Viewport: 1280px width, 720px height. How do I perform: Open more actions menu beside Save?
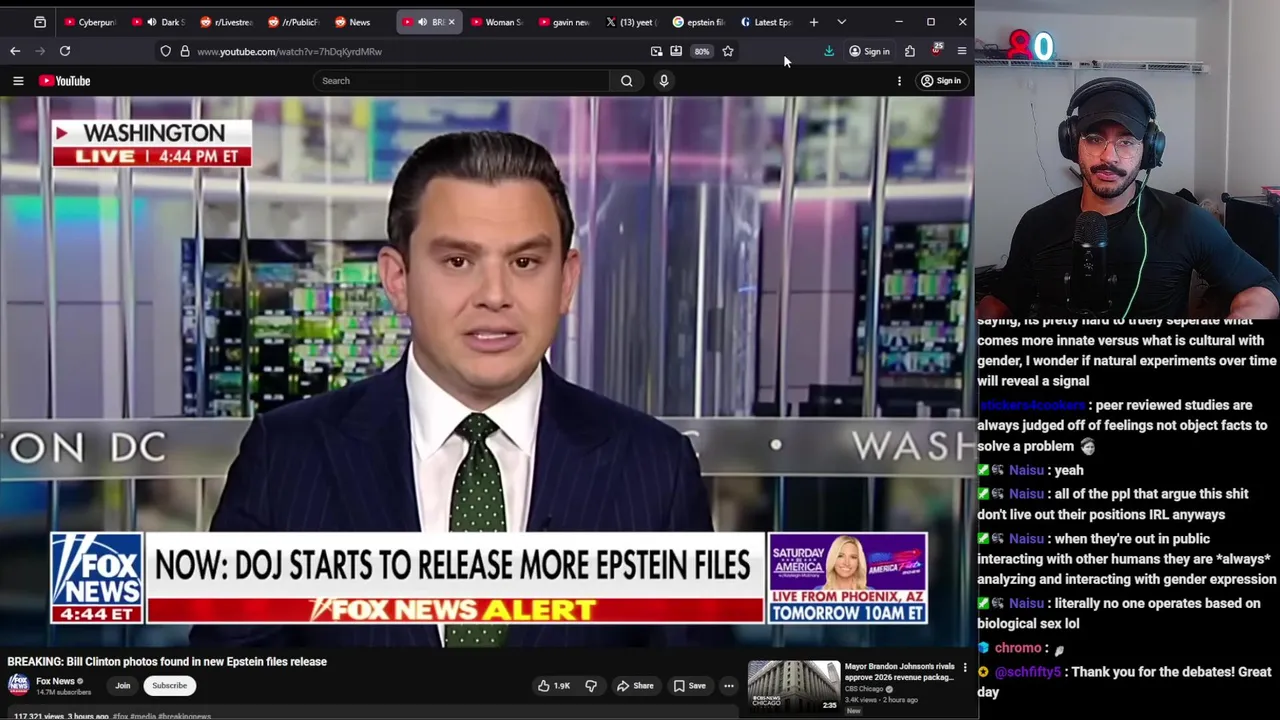point(729,686)
